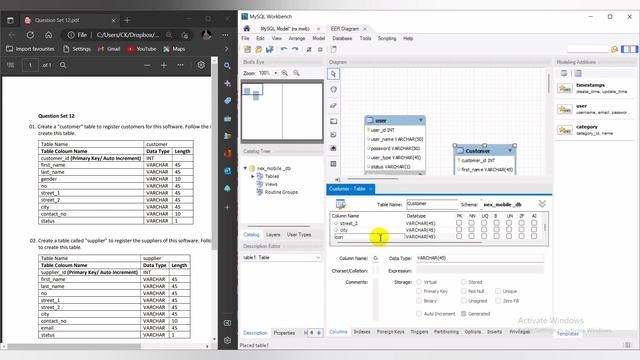Open the Description Editor object dropdown
The height and width of the screenshot is (360, 640).
click(318, 258)
